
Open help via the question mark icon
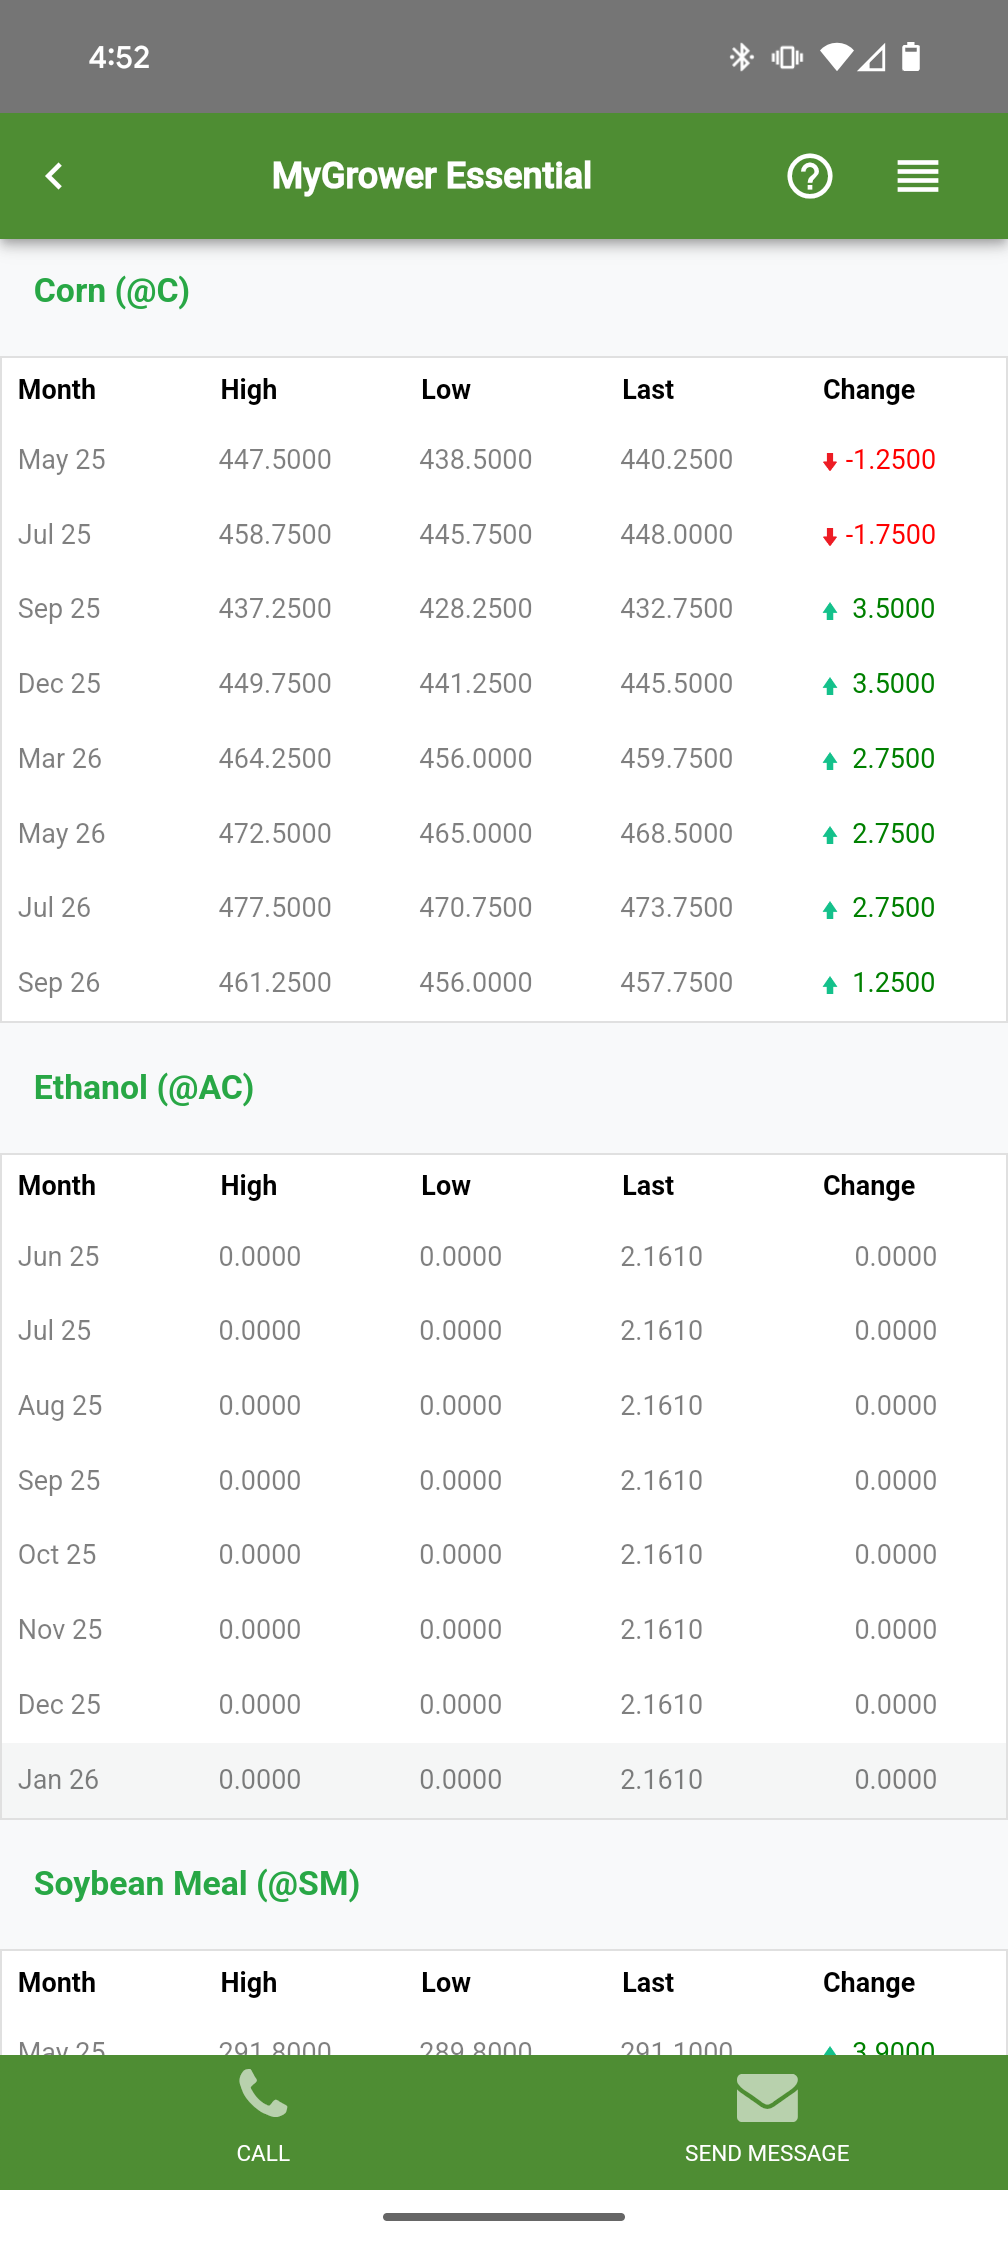[810, 176]
